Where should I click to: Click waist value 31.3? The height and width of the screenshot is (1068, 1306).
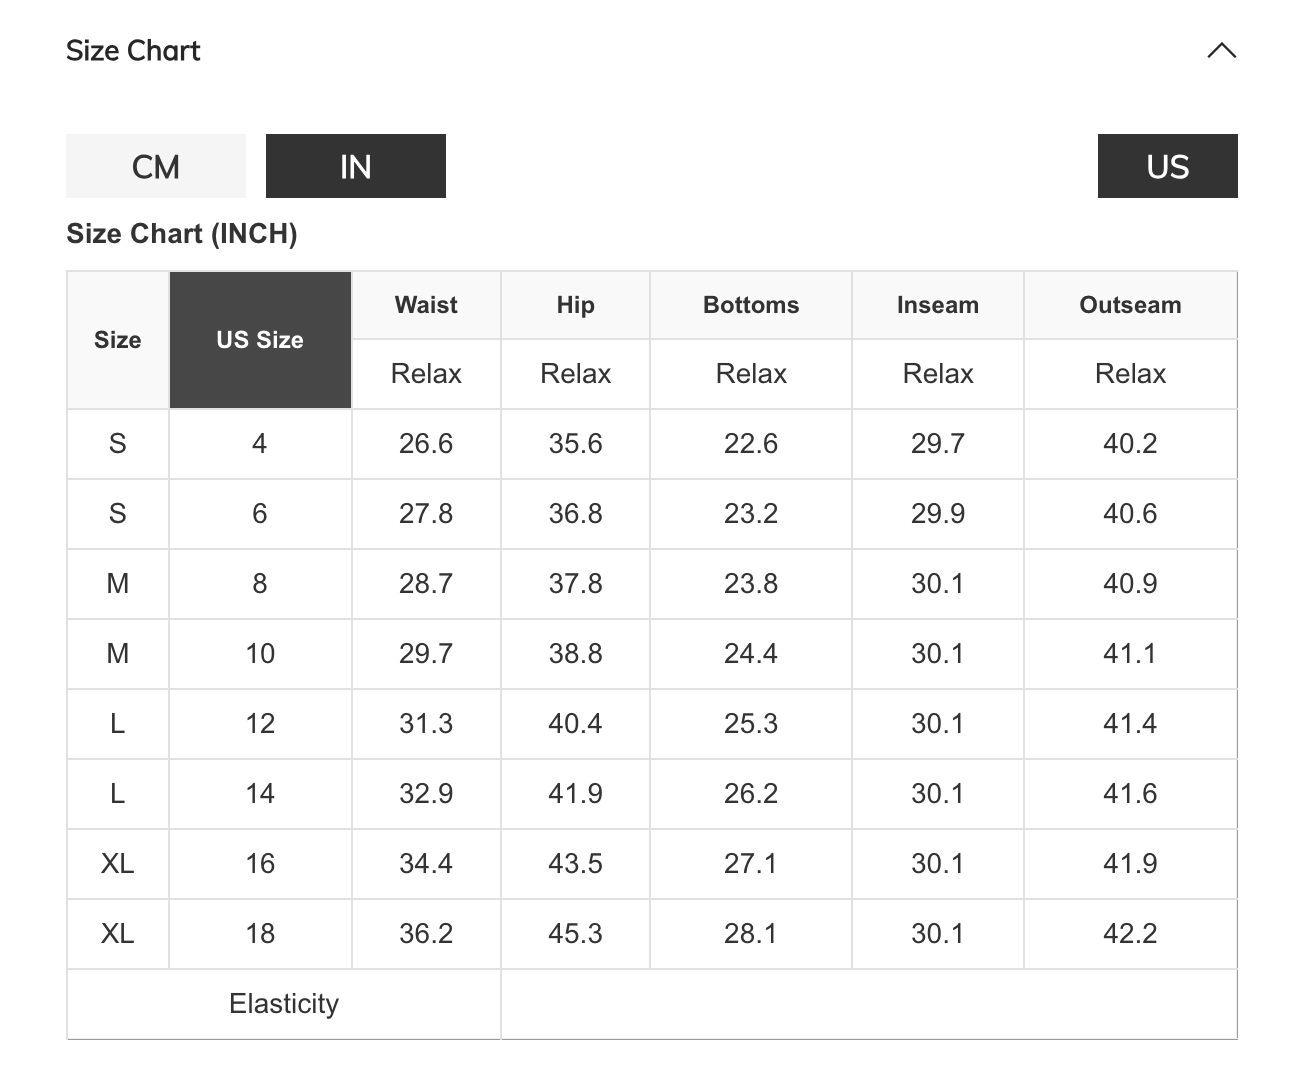(426, 724)
